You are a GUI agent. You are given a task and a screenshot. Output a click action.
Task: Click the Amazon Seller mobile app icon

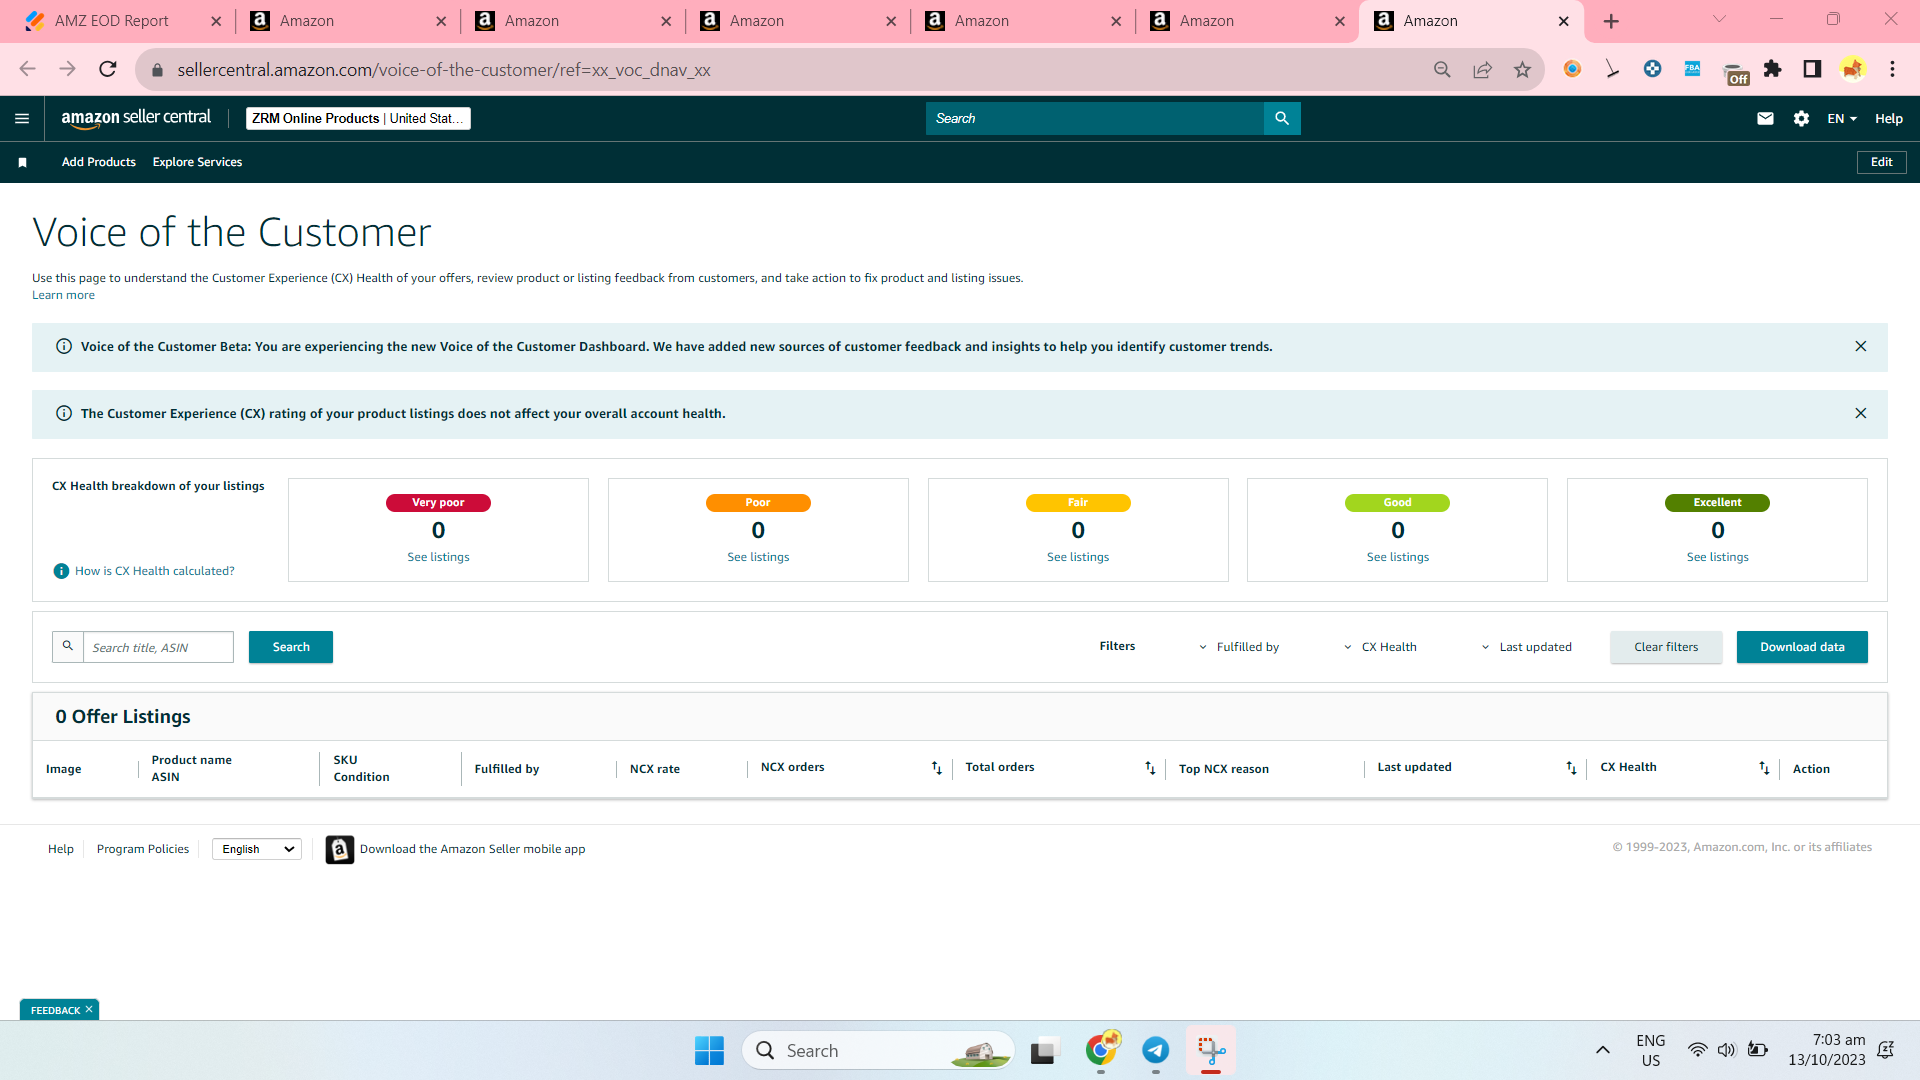pos(340,849)
